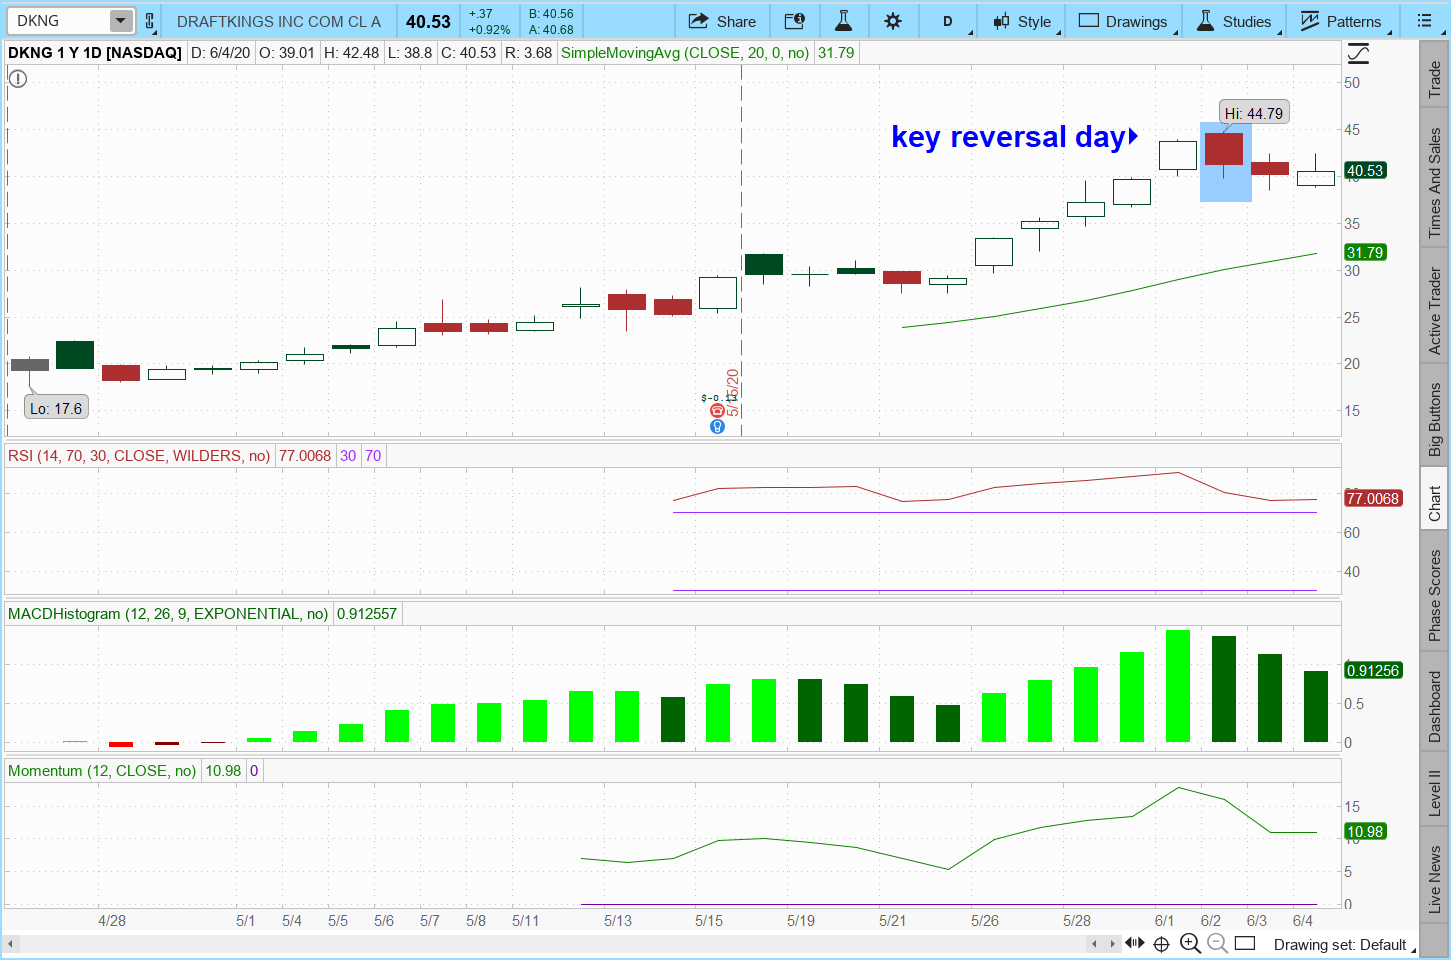Screen dimensions: 1451x960
Task: Click the blue lightbulb event icon
Action: pos(717,427)
